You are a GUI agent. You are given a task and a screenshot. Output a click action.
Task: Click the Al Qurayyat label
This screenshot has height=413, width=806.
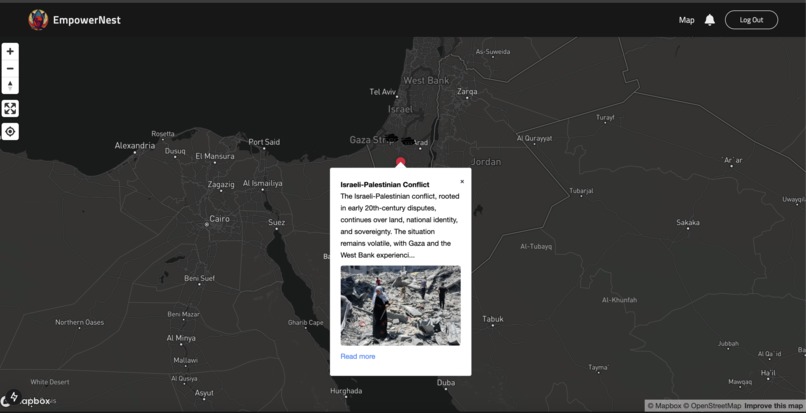(x=535, y=138)
